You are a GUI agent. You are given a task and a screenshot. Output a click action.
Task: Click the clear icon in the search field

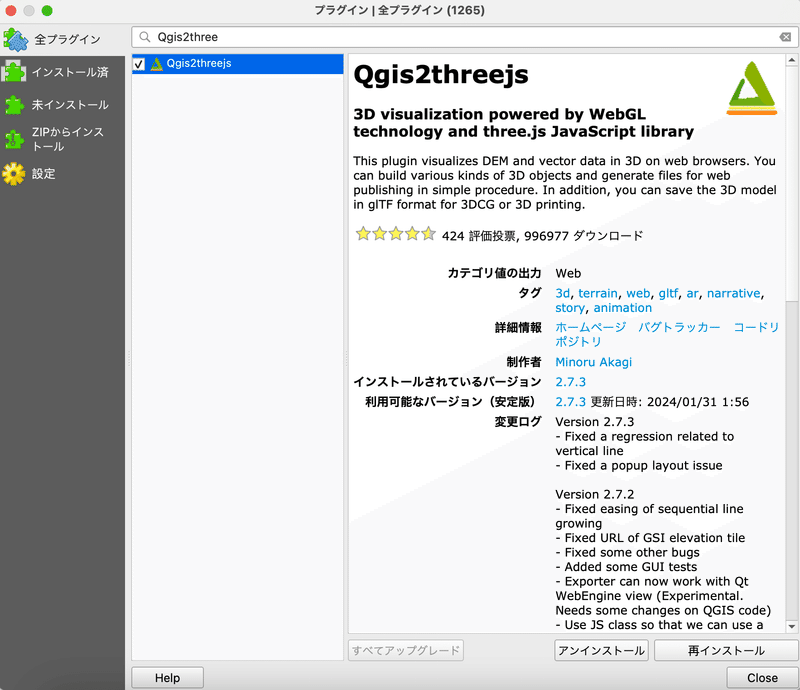(x=783, y=36)
